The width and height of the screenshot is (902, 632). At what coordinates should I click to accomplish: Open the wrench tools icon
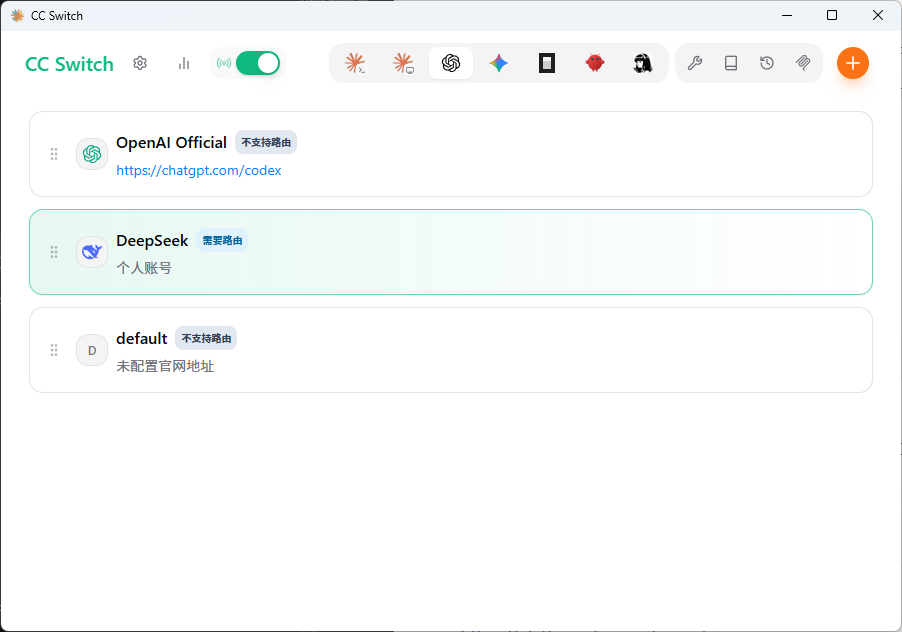(x=695, y=63)
